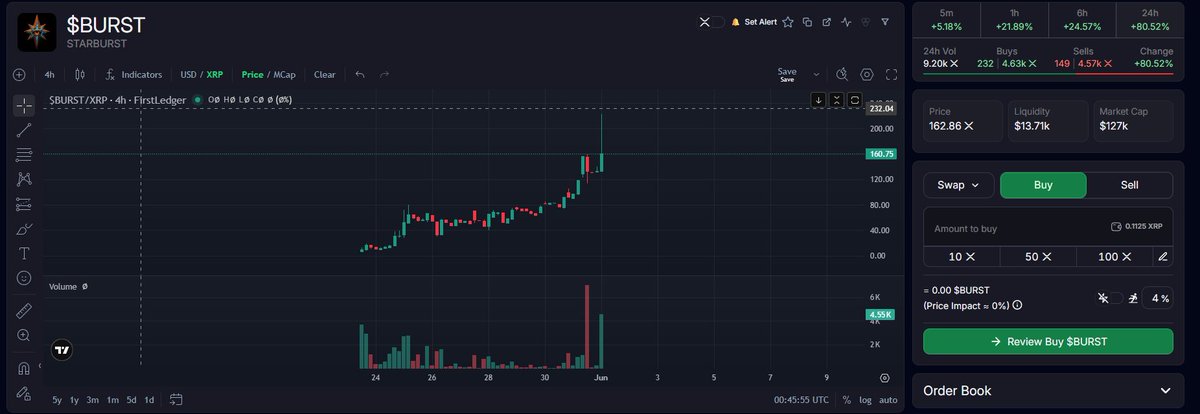Choose the 100 XRP preset amount
This screenshot has height=414, width=1200.
click(1114, 257)
